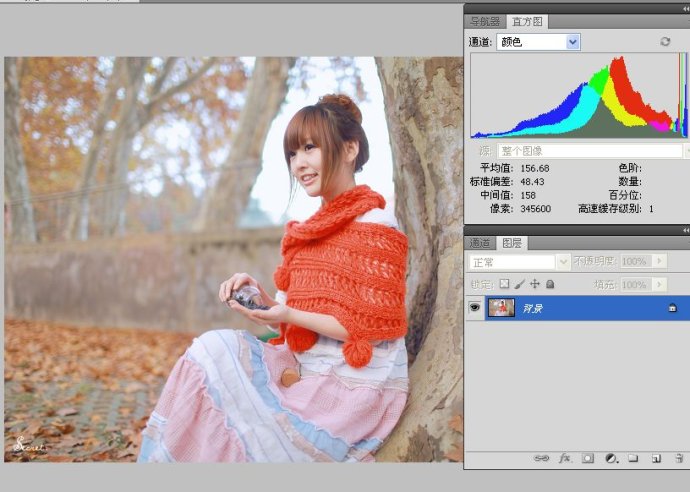Toggle lock all for the layer
This screenshot has height=492, width=690.
point(550,284)
